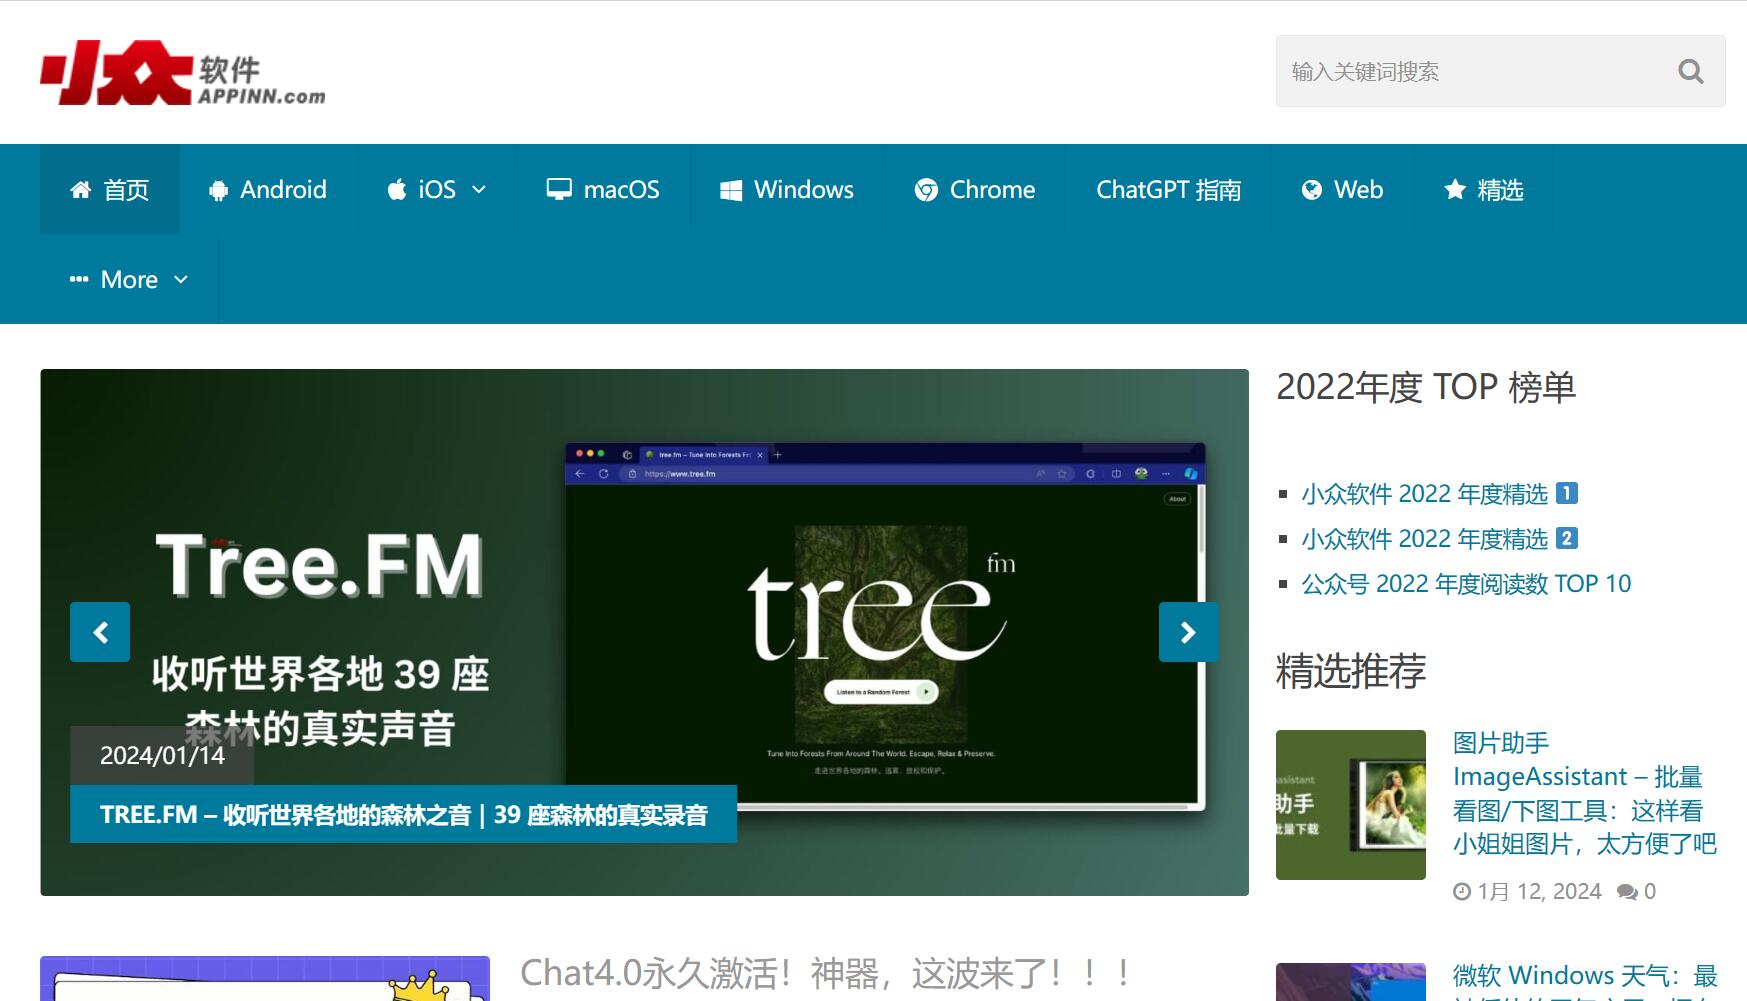The image size is (1747, 1001).
Task: Open 小众软件 2022 年度精选 2 link
Action: click(1439, 539)
